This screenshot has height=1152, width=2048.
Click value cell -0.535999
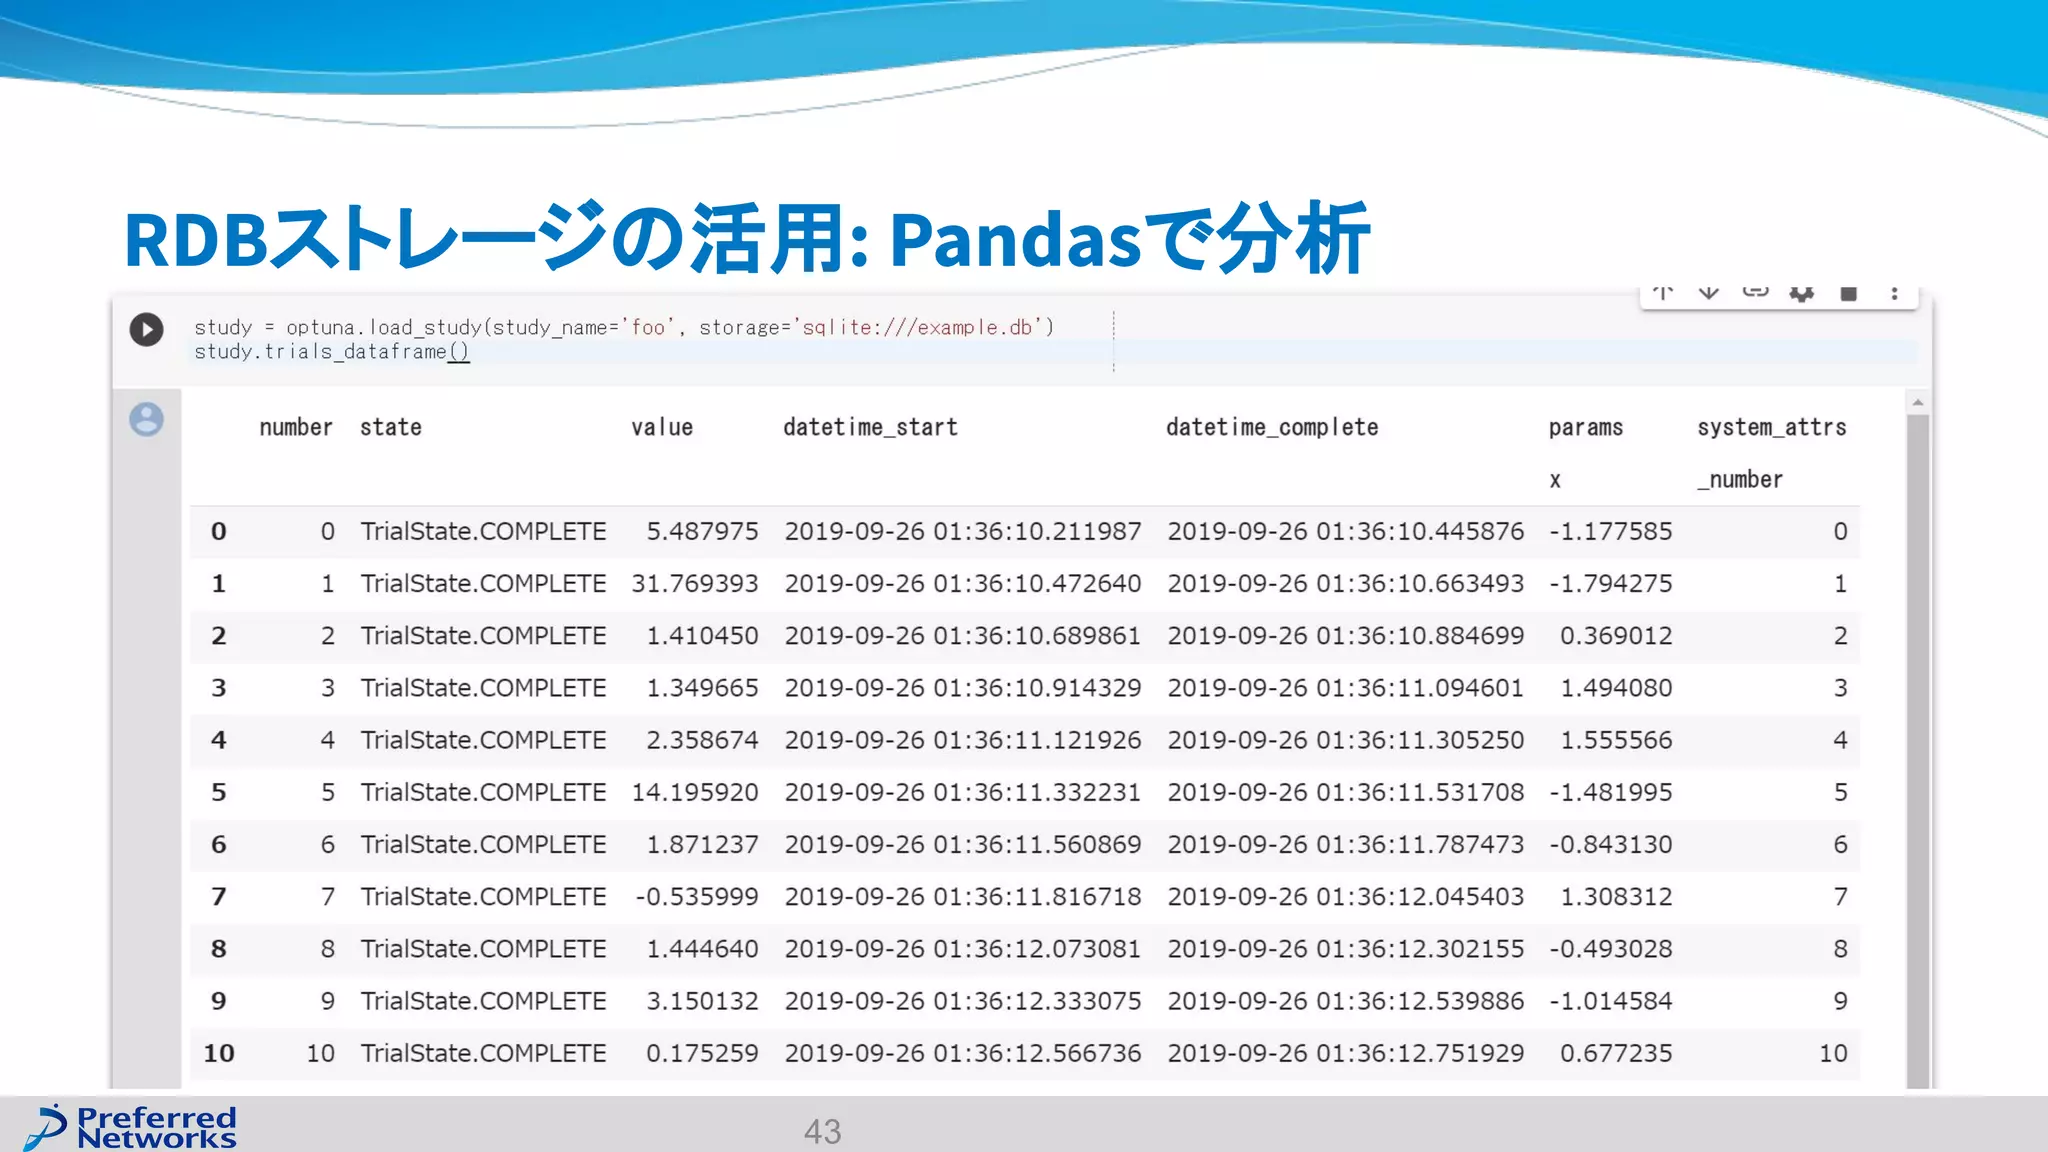pyautogui.click(x=697, y=897)
